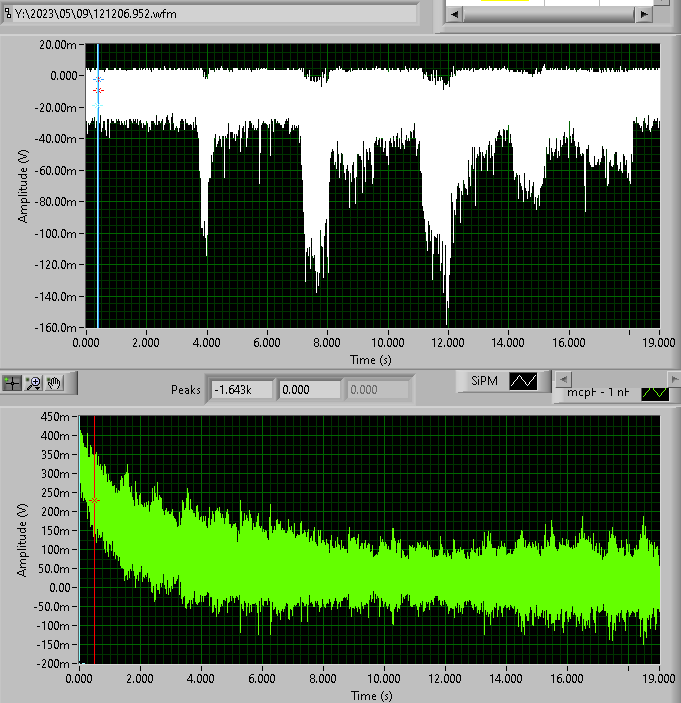Screen dimensions: 681x703
Task: Click left arrow of legend scrollbar
Action: (563, 379)
